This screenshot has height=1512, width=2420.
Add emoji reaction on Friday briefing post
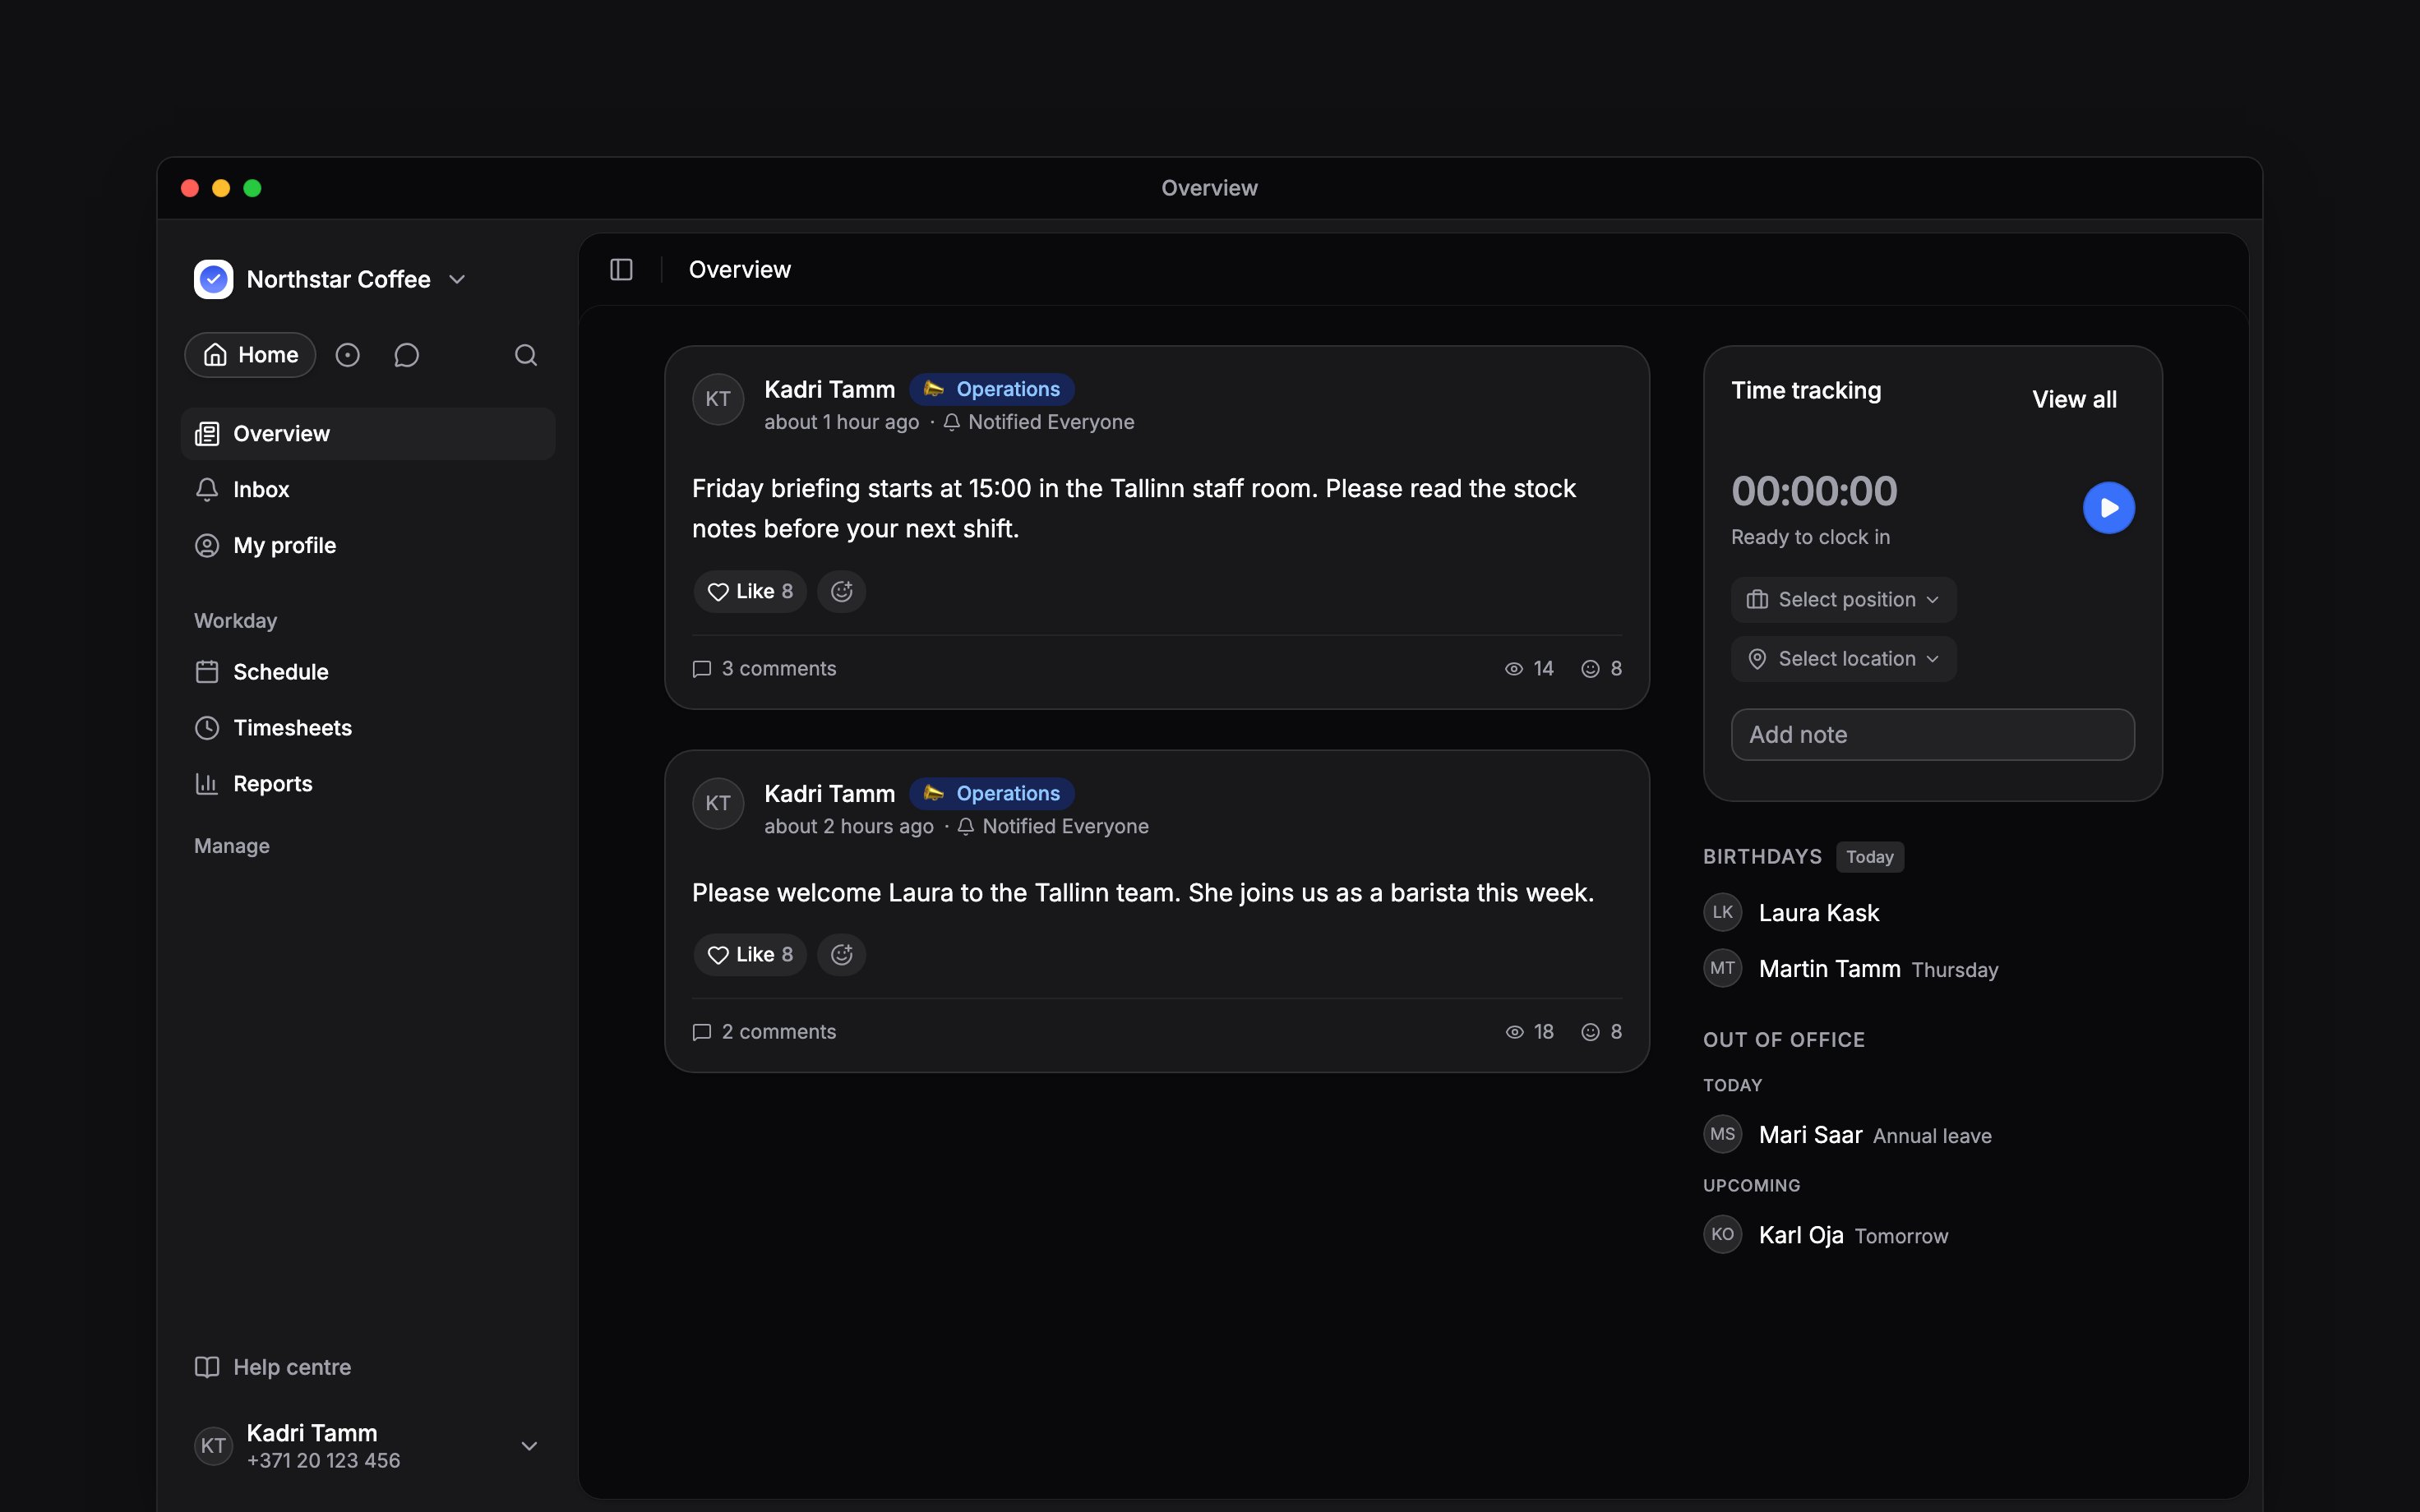click(842, 592)
